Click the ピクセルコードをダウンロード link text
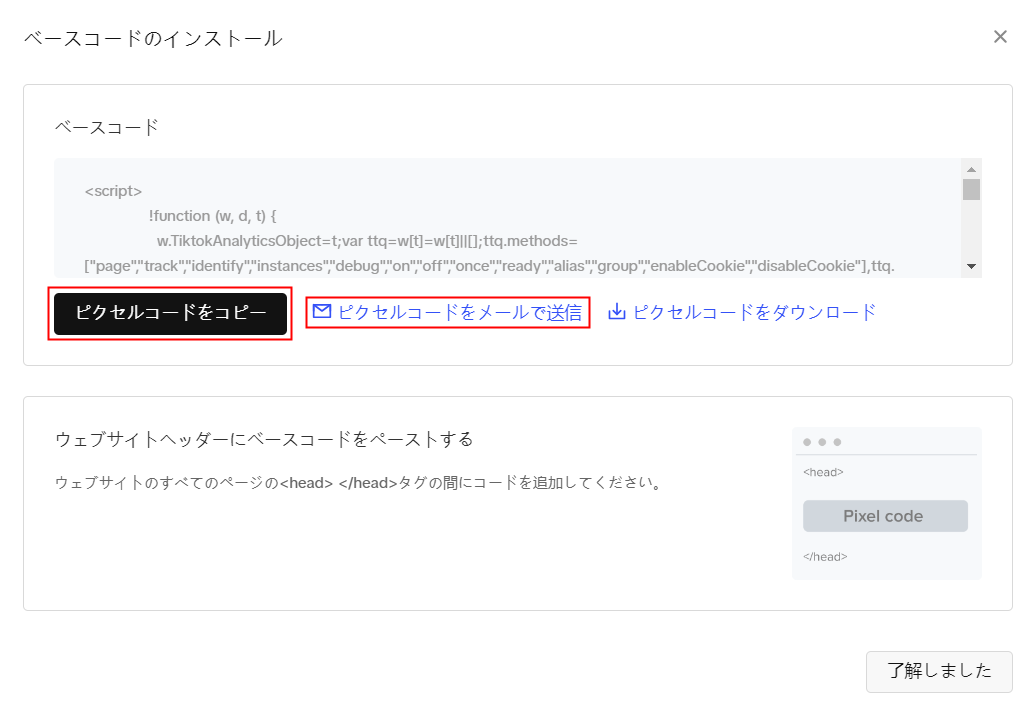1034x719 pixels. (754, 312)
